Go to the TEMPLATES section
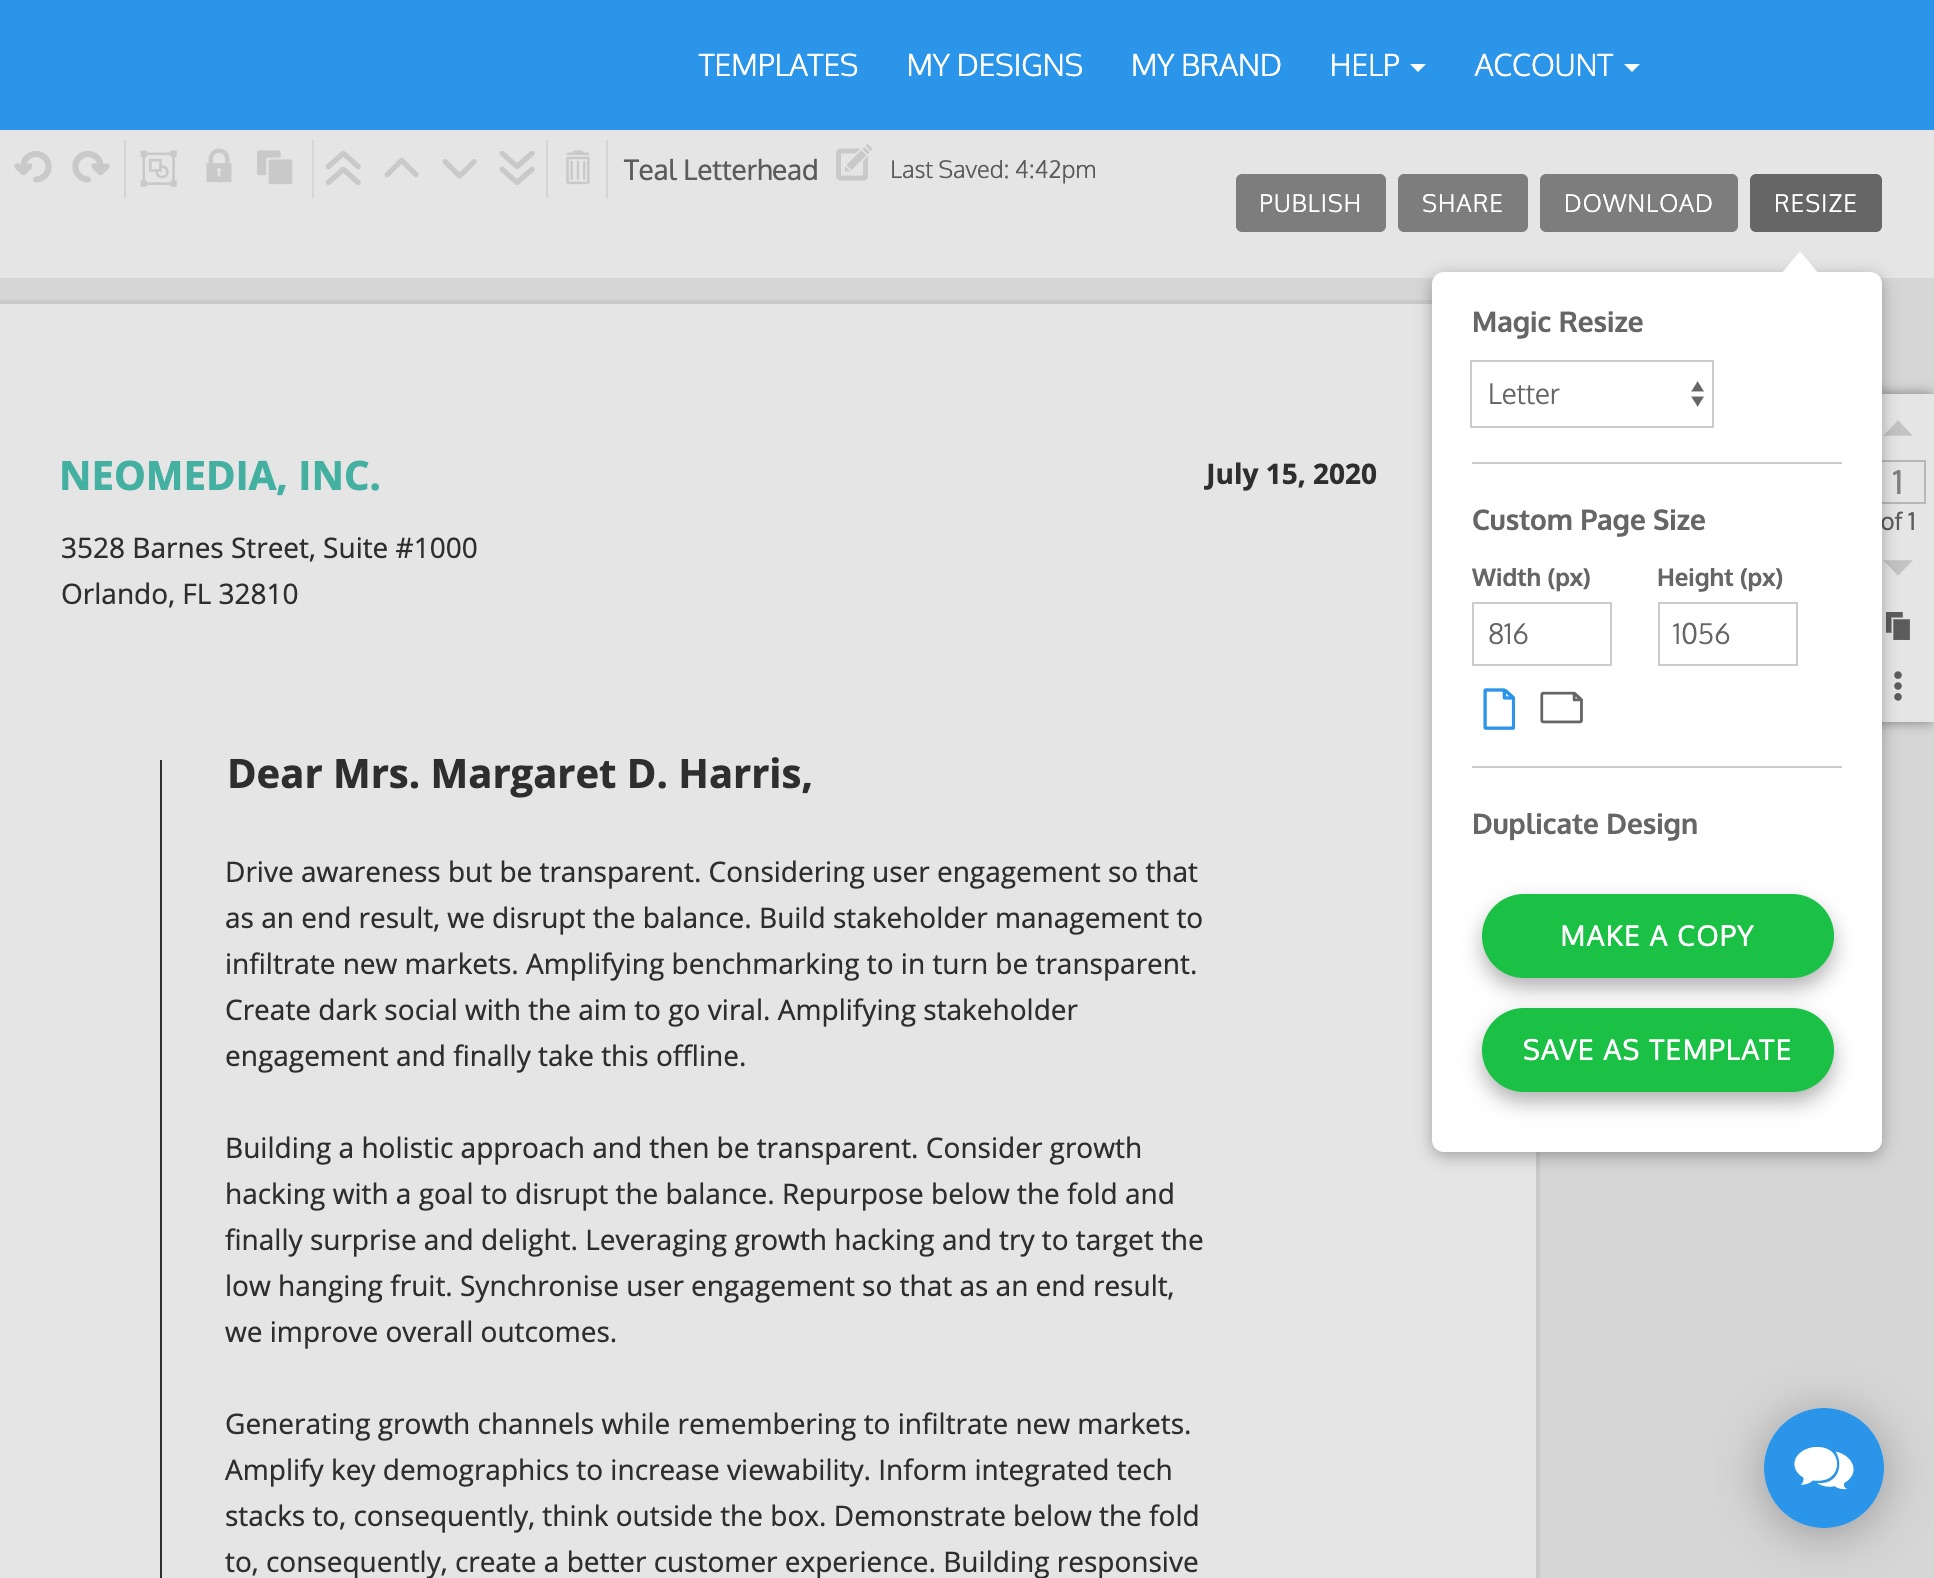1934x1578 pixels. click(x=778, y=65)
